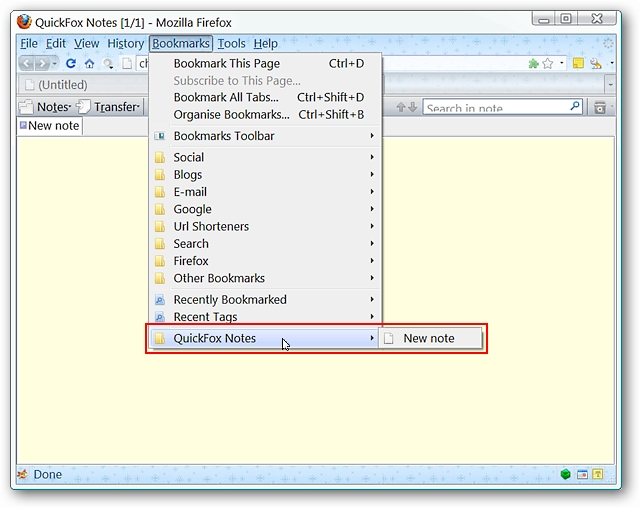Click the Back navigation arrow

point(27,64)
